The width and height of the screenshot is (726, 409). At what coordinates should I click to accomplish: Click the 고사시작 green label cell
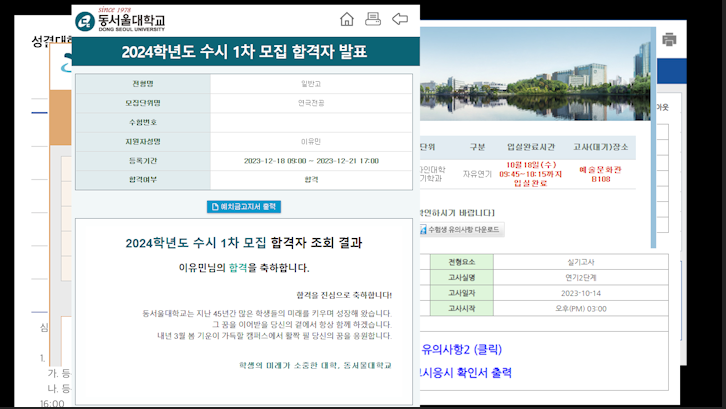point(462,308)
